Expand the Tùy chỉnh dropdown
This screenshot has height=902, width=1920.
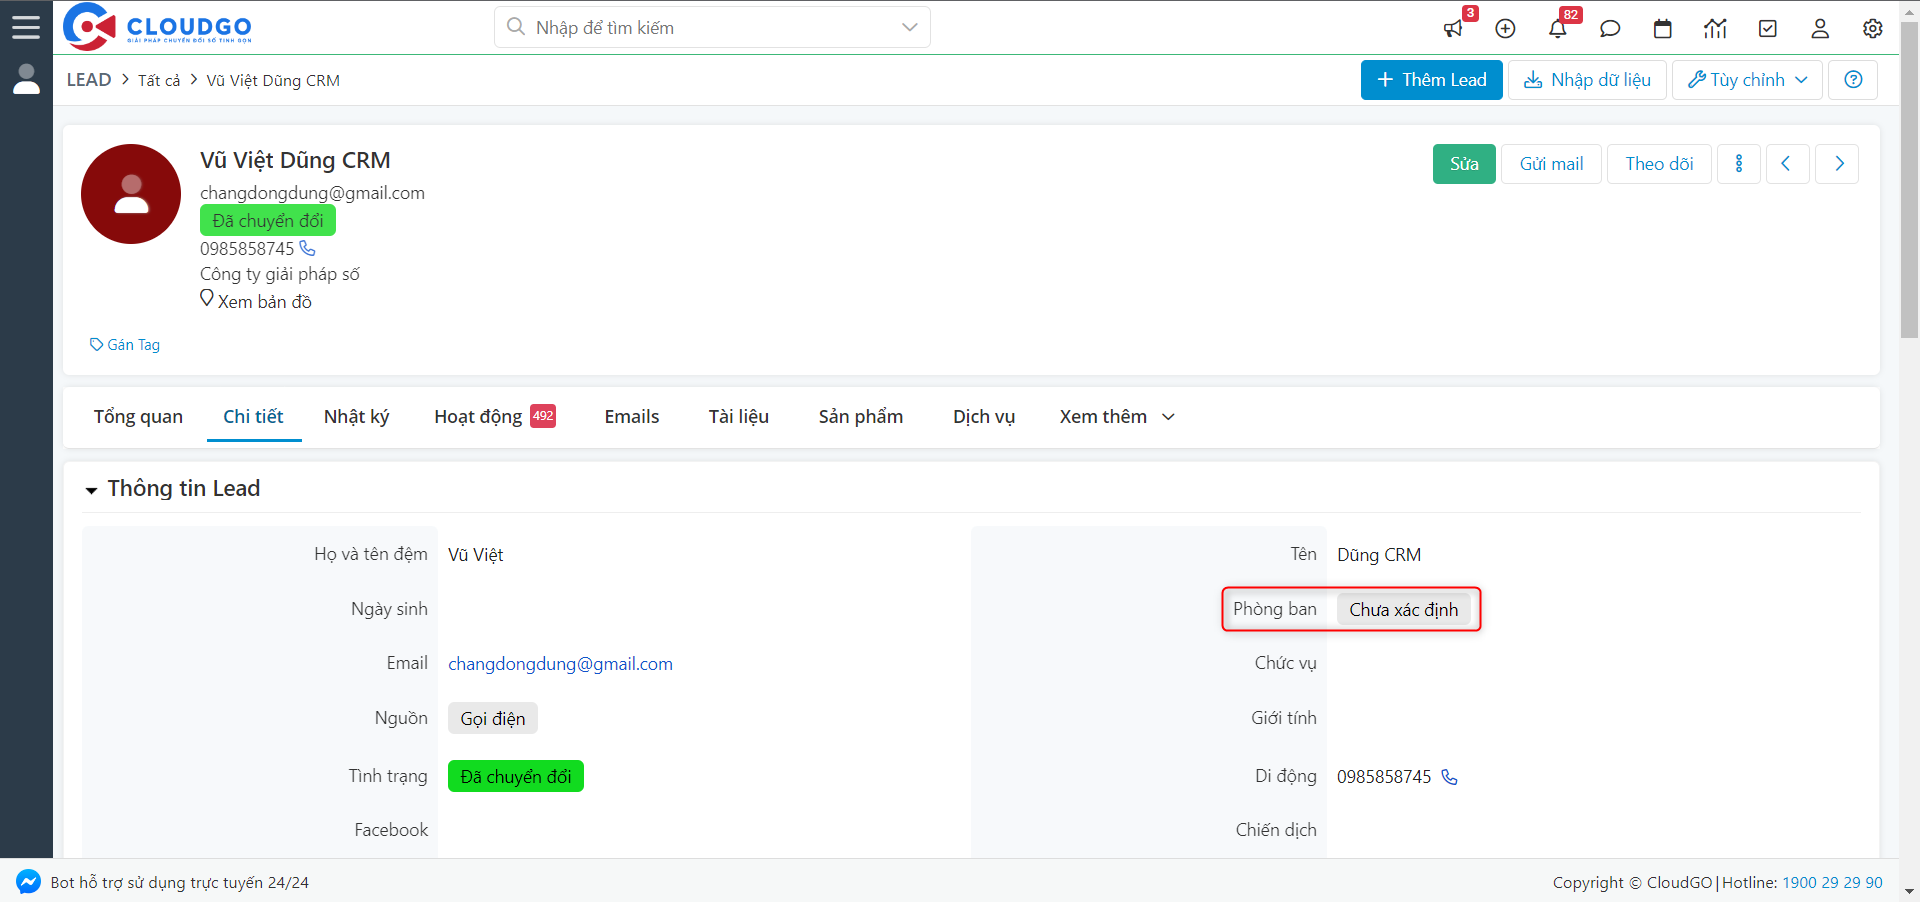1747,80
